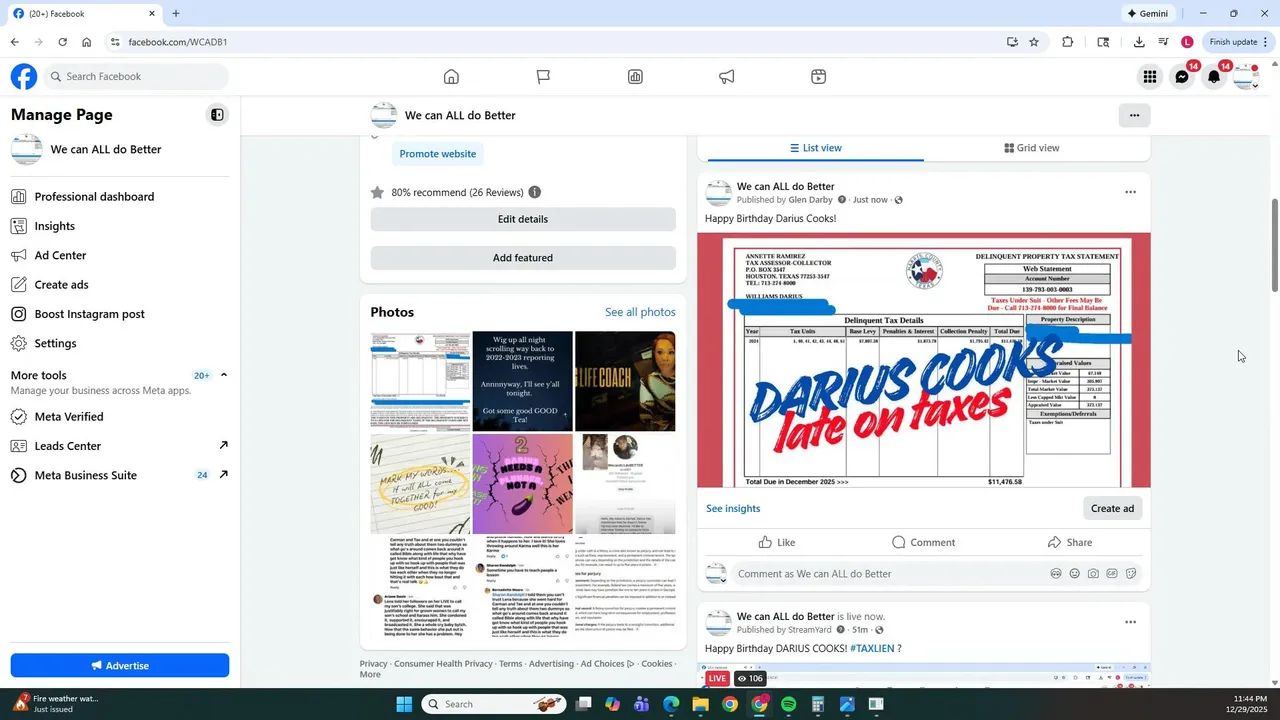The image size is (1280, 720).
Task: Open the Facebook menu grid icon
Action: click(1150, 77)
